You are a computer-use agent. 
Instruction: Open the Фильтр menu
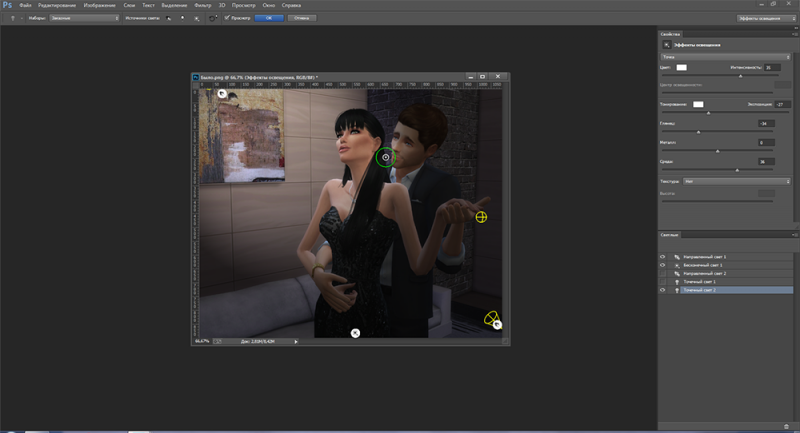[x=203, y=5]
